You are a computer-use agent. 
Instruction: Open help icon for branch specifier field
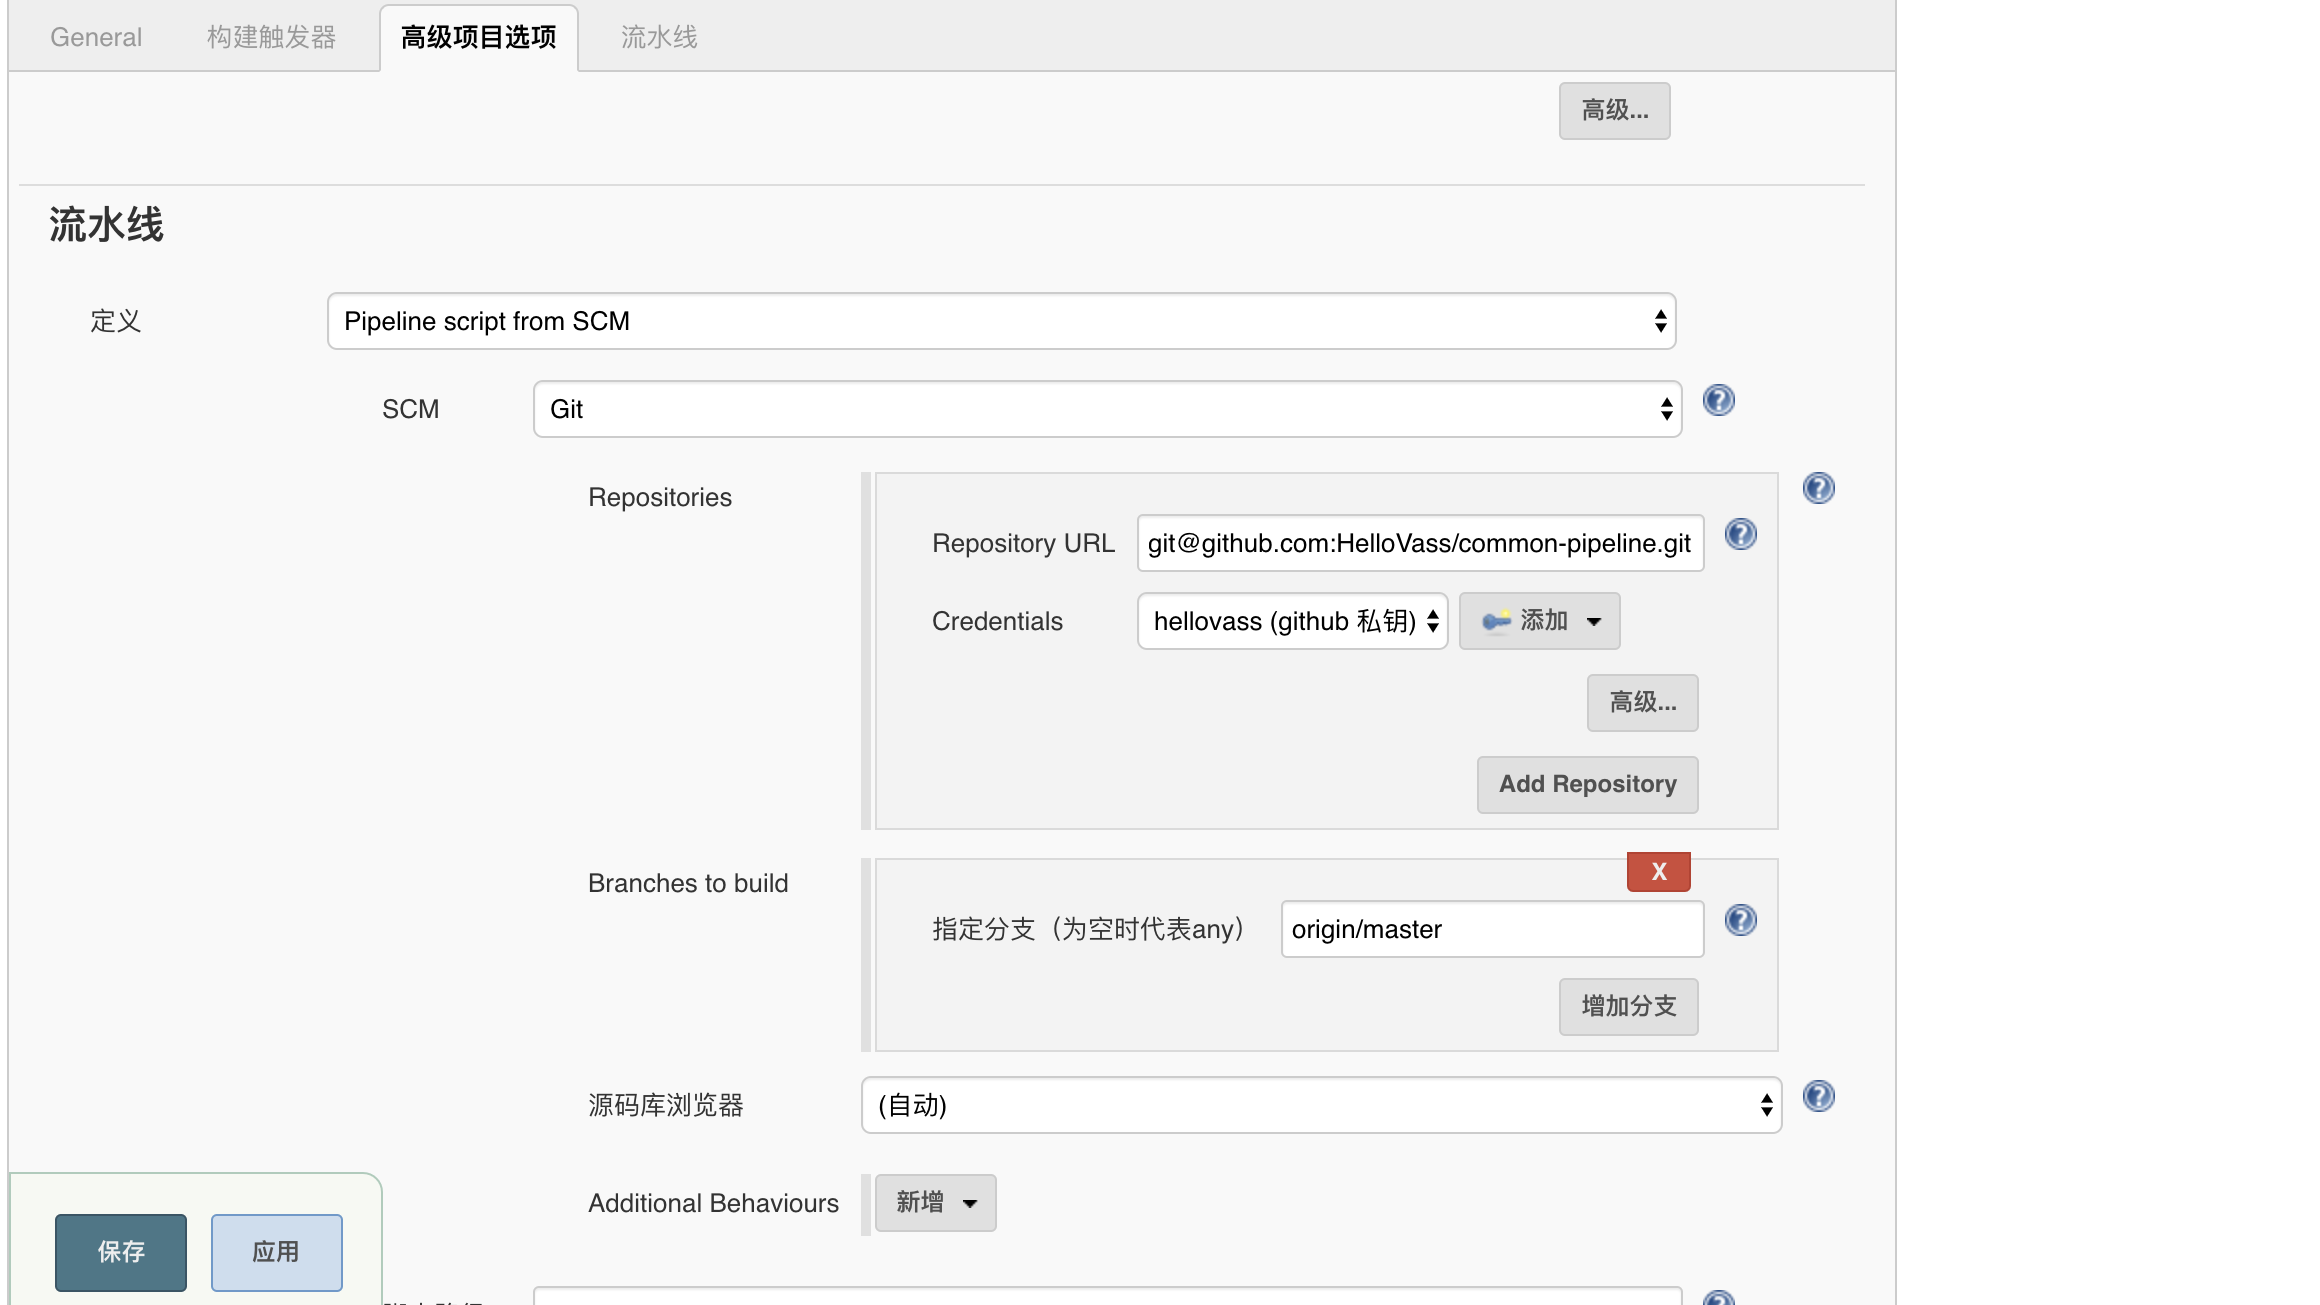point(1740,921)
